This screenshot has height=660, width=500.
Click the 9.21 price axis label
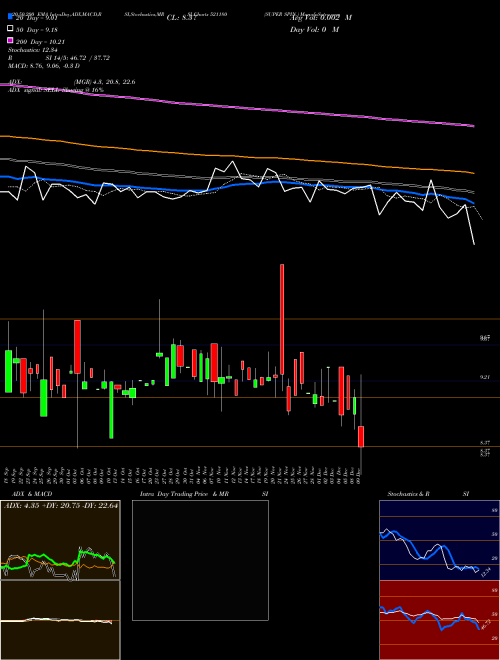485,378
